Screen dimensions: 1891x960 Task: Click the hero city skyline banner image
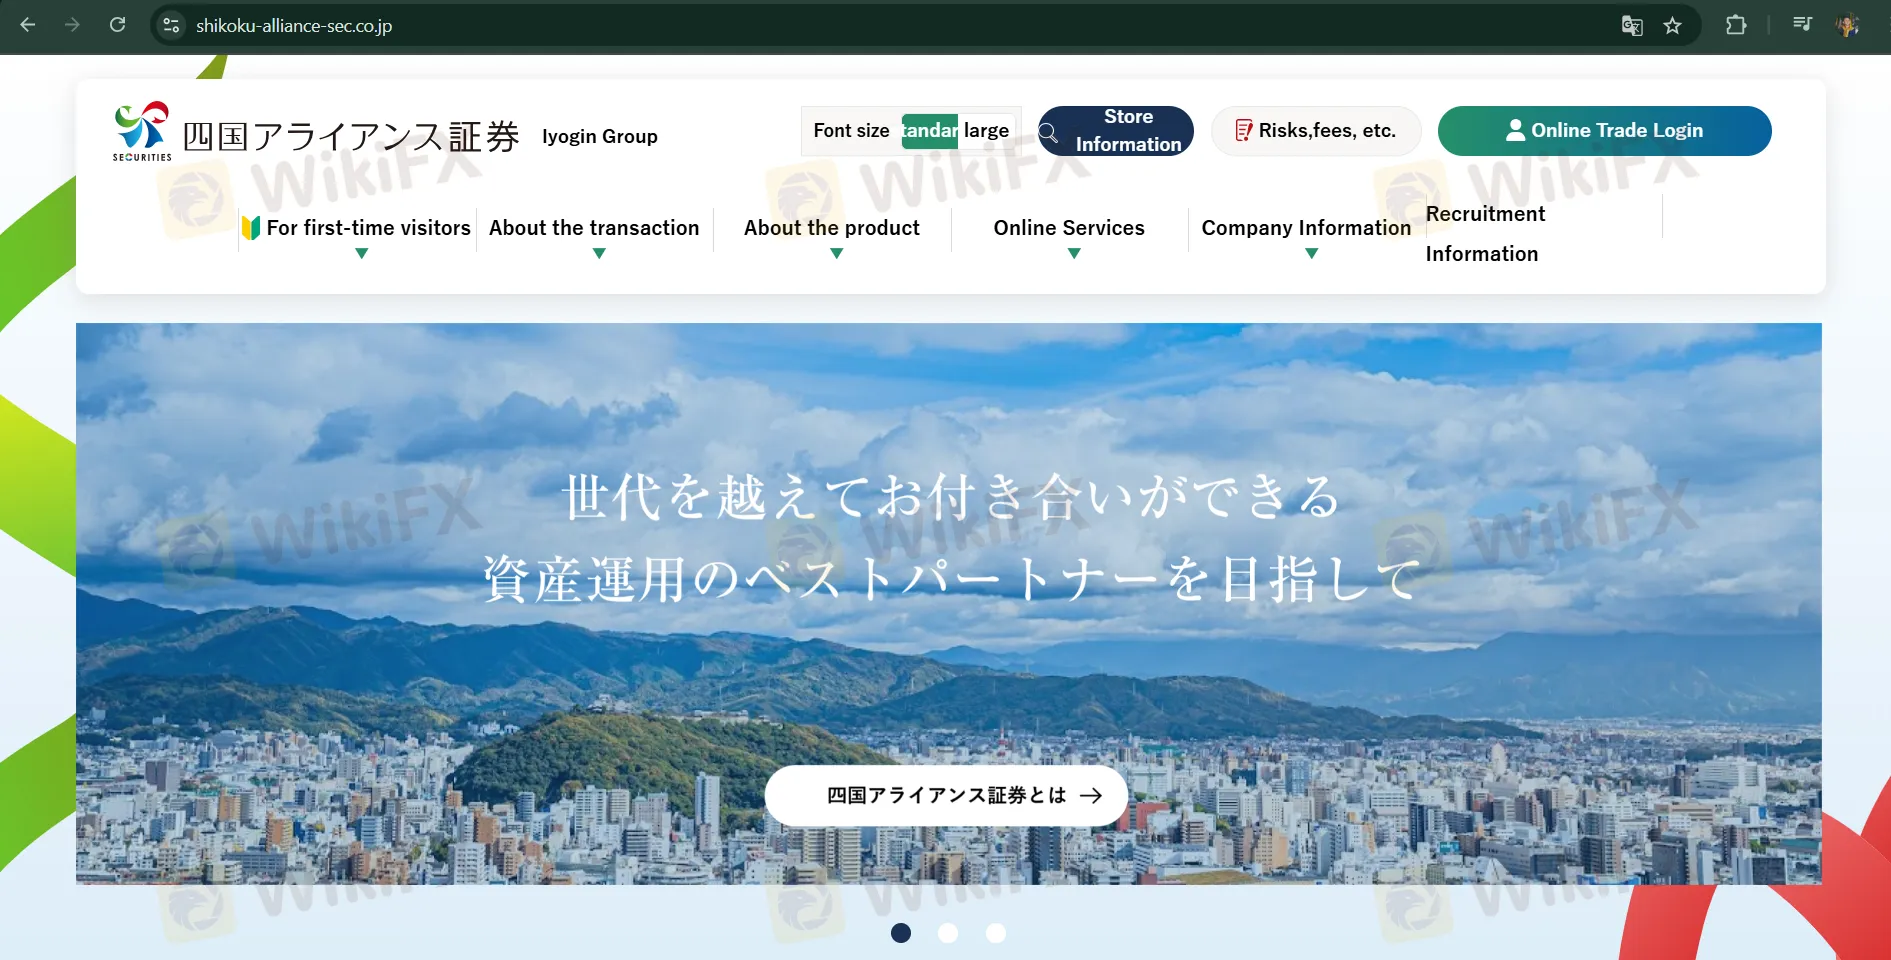tap(948, 604)
